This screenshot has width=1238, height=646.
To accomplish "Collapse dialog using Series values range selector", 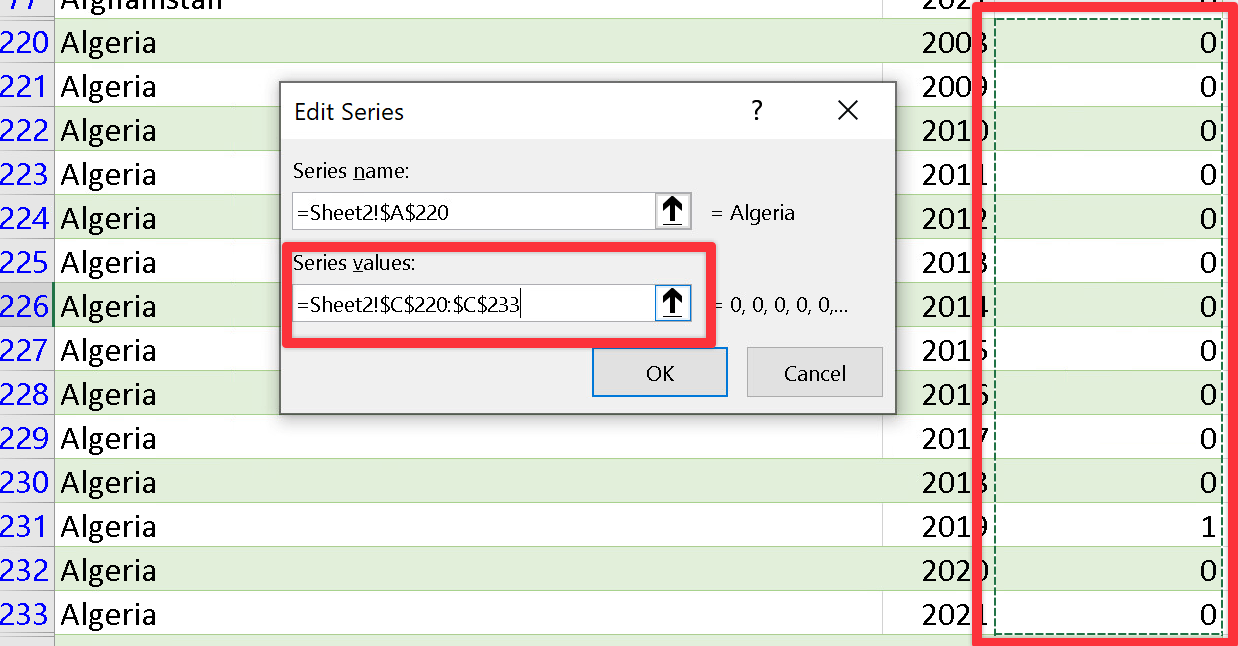I will (x=673, y=303).
